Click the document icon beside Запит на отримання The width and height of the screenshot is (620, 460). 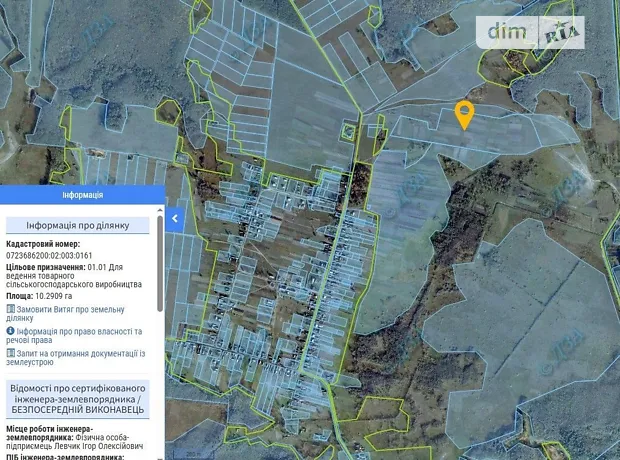pyautogui.click(x=11, y=352)
